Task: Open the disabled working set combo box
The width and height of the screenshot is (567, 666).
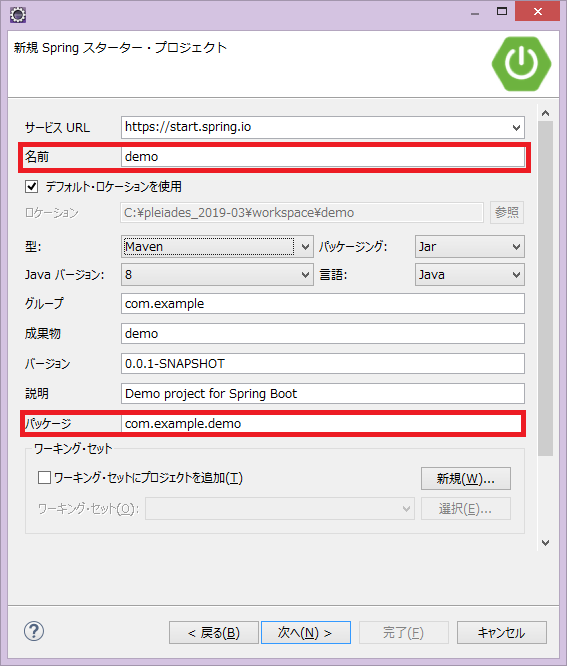Action: point(280,508)
